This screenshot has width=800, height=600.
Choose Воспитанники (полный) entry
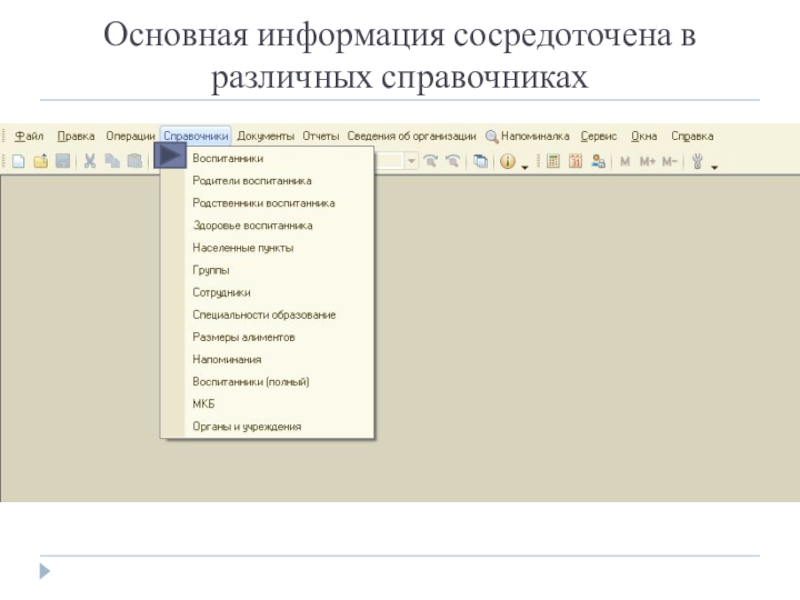coord(267,382)
